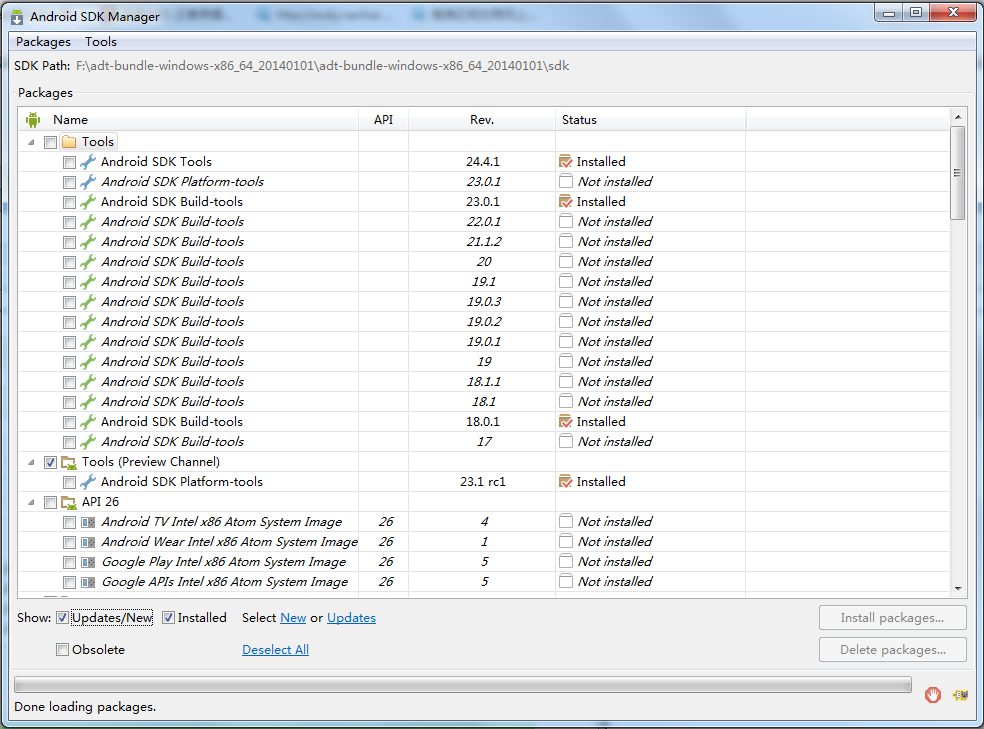Click revision 24.4.1 of Android SDK Tools
The image size is (984, 729).
click(x=483, y=162)
